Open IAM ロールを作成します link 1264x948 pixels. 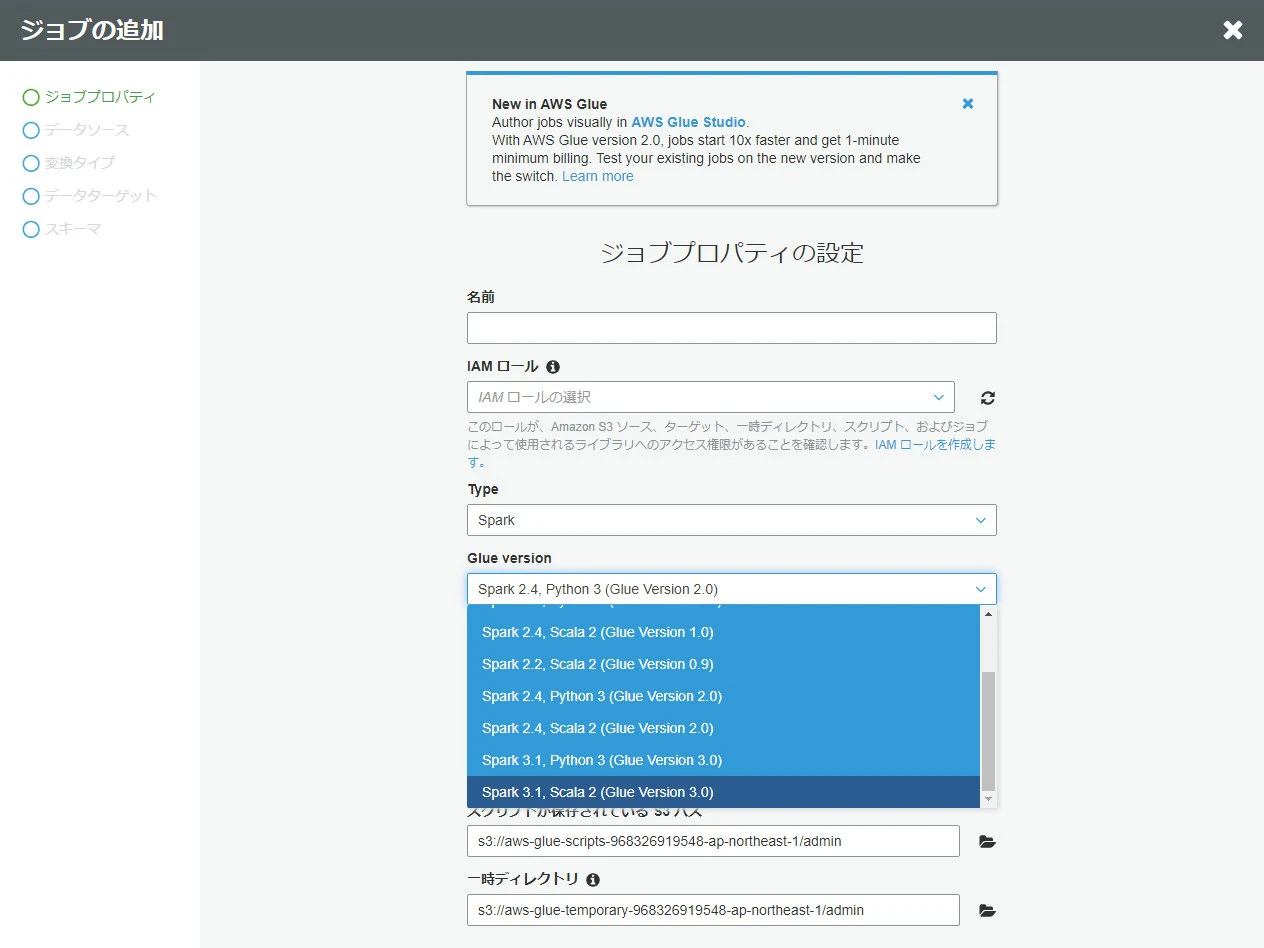tap(935, 445)
